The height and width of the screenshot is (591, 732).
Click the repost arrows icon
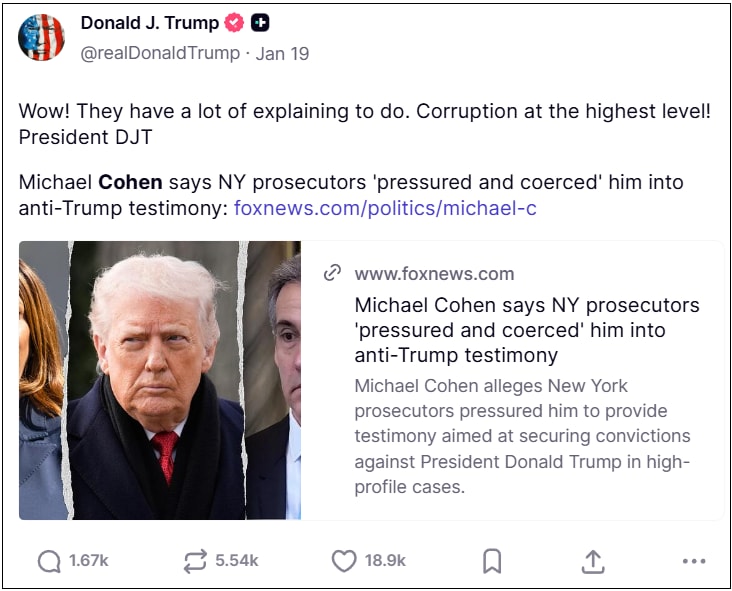tap(195, 561)
